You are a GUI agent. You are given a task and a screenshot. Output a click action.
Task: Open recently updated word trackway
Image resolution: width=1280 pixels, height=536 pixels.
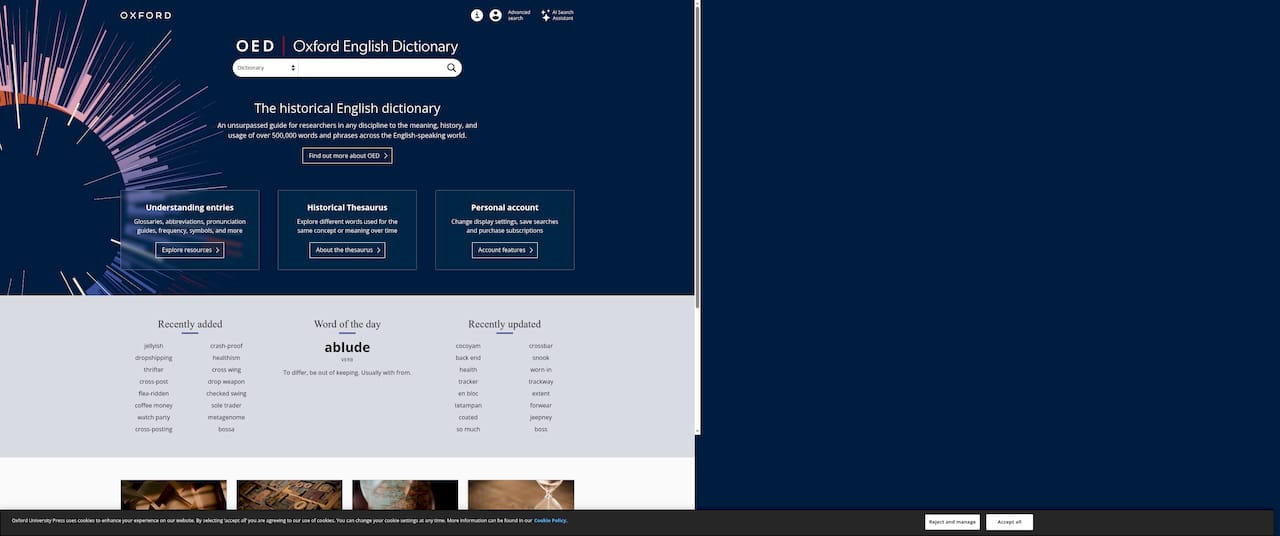541,382
